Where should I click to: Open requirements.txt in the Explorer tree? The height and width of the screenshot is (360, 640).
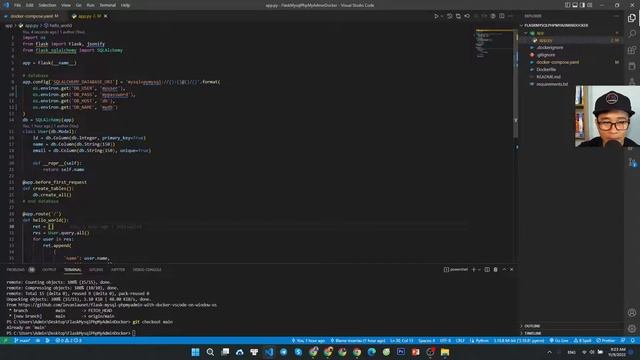[552, 84]
